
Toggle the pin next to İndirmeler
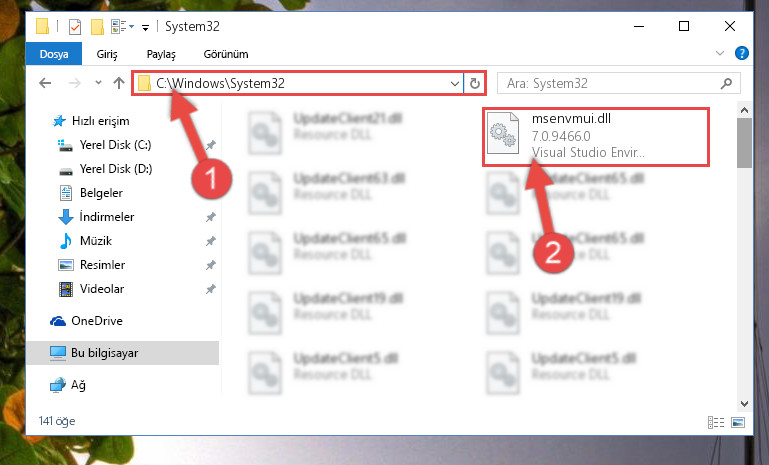coord(210,217)
